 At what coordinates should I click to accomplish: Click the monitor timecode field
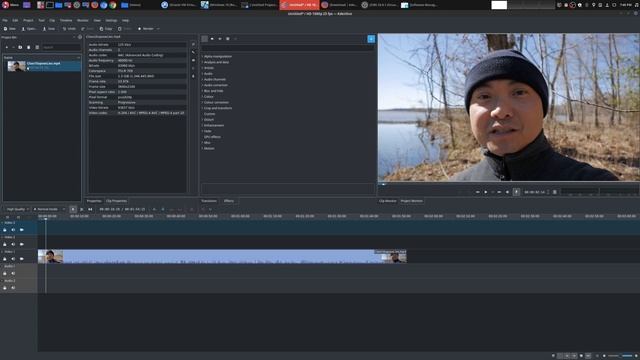[535, 192]
